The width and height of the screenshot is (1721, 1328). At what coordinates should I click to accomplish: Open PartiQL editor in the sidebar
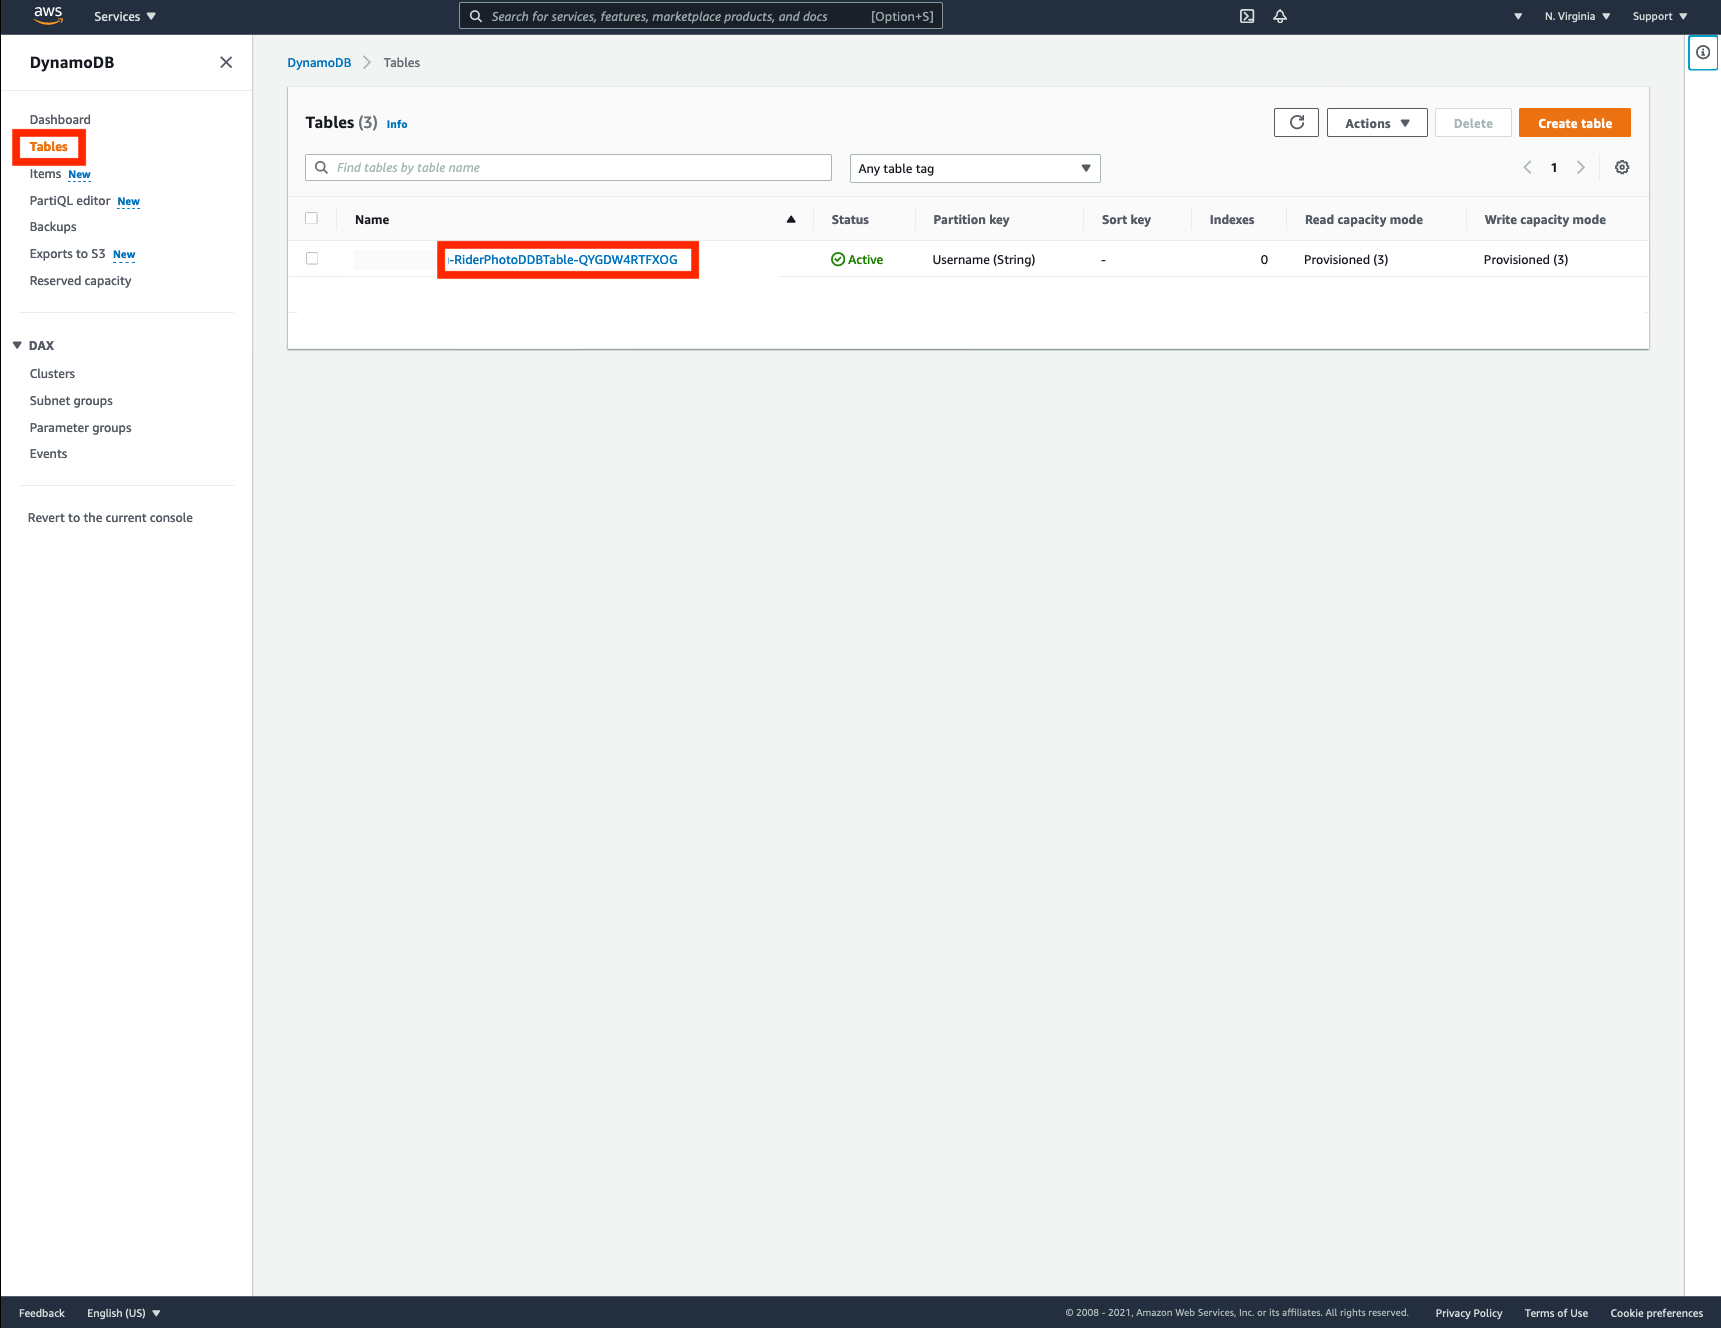[69, 200]
